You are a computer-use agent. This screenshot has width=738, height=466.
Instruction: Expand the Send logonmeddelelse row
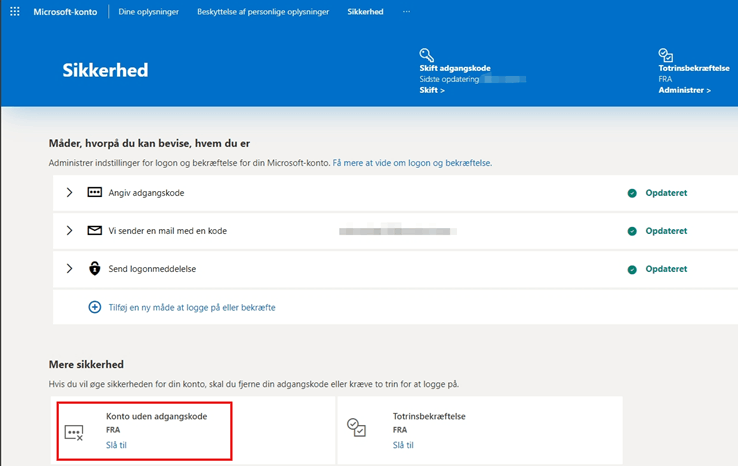pyautogui.click(x=69, y=268)
